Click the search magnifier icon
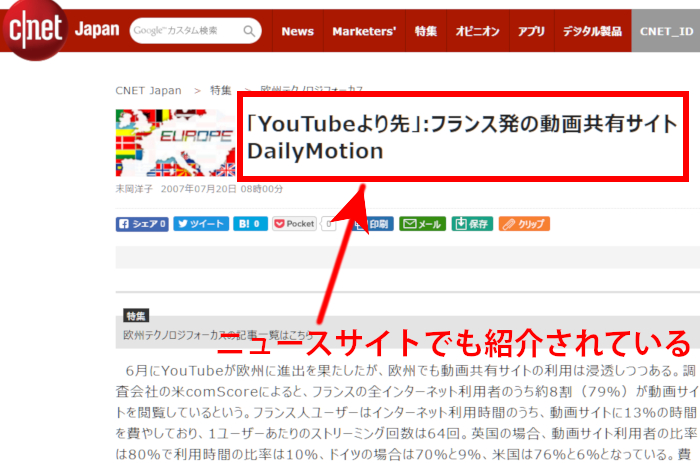700x463 pixels. coord(249,31)
